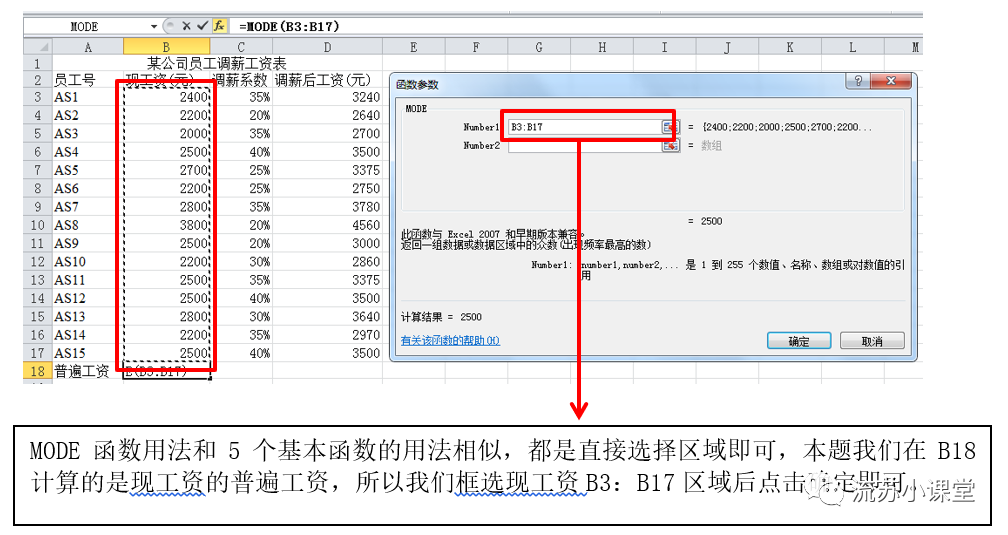The width and height of the screenshot is (1008, 535).
Task: Select column L header
Action: tap(852, 47)
